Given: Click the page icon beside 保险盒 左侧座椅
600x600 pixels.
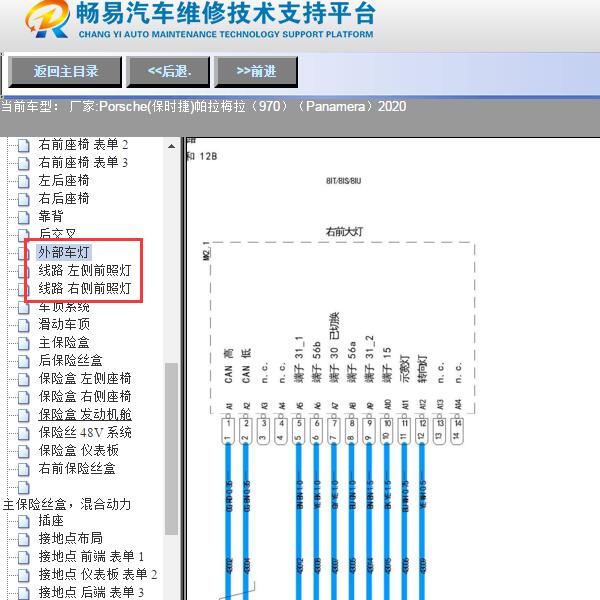Looking at the screenshot, I should (24, 379).
